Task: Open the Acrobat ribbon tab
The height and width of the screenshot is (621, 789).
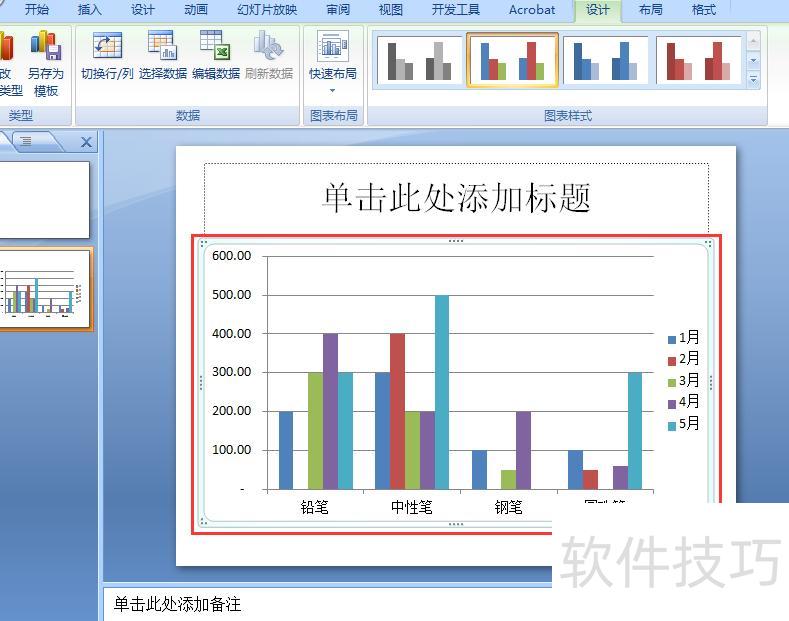Action: pos(532,10)
